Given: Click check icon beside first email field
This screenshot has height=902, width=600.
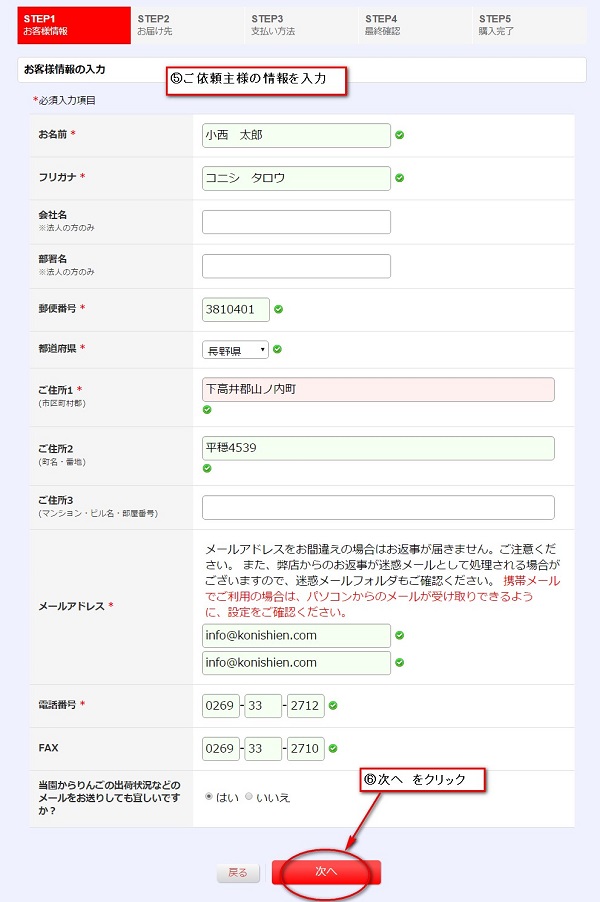Looking at the screenshot, I should click(400, 635).
